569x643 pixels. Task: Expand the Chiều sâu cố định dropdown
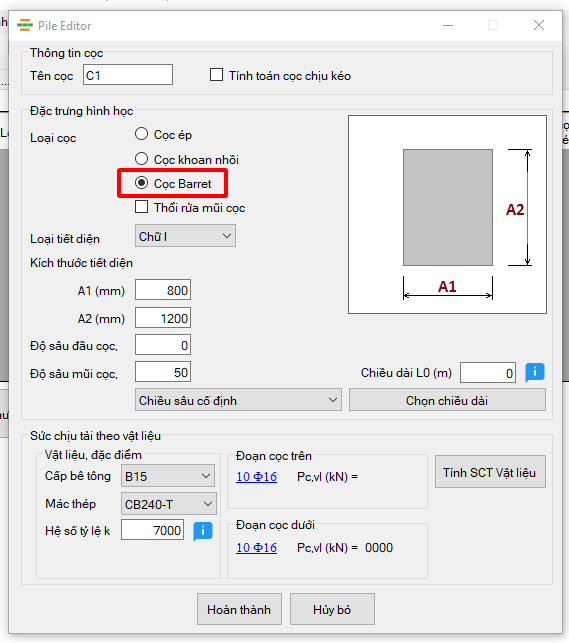(238, 400)
